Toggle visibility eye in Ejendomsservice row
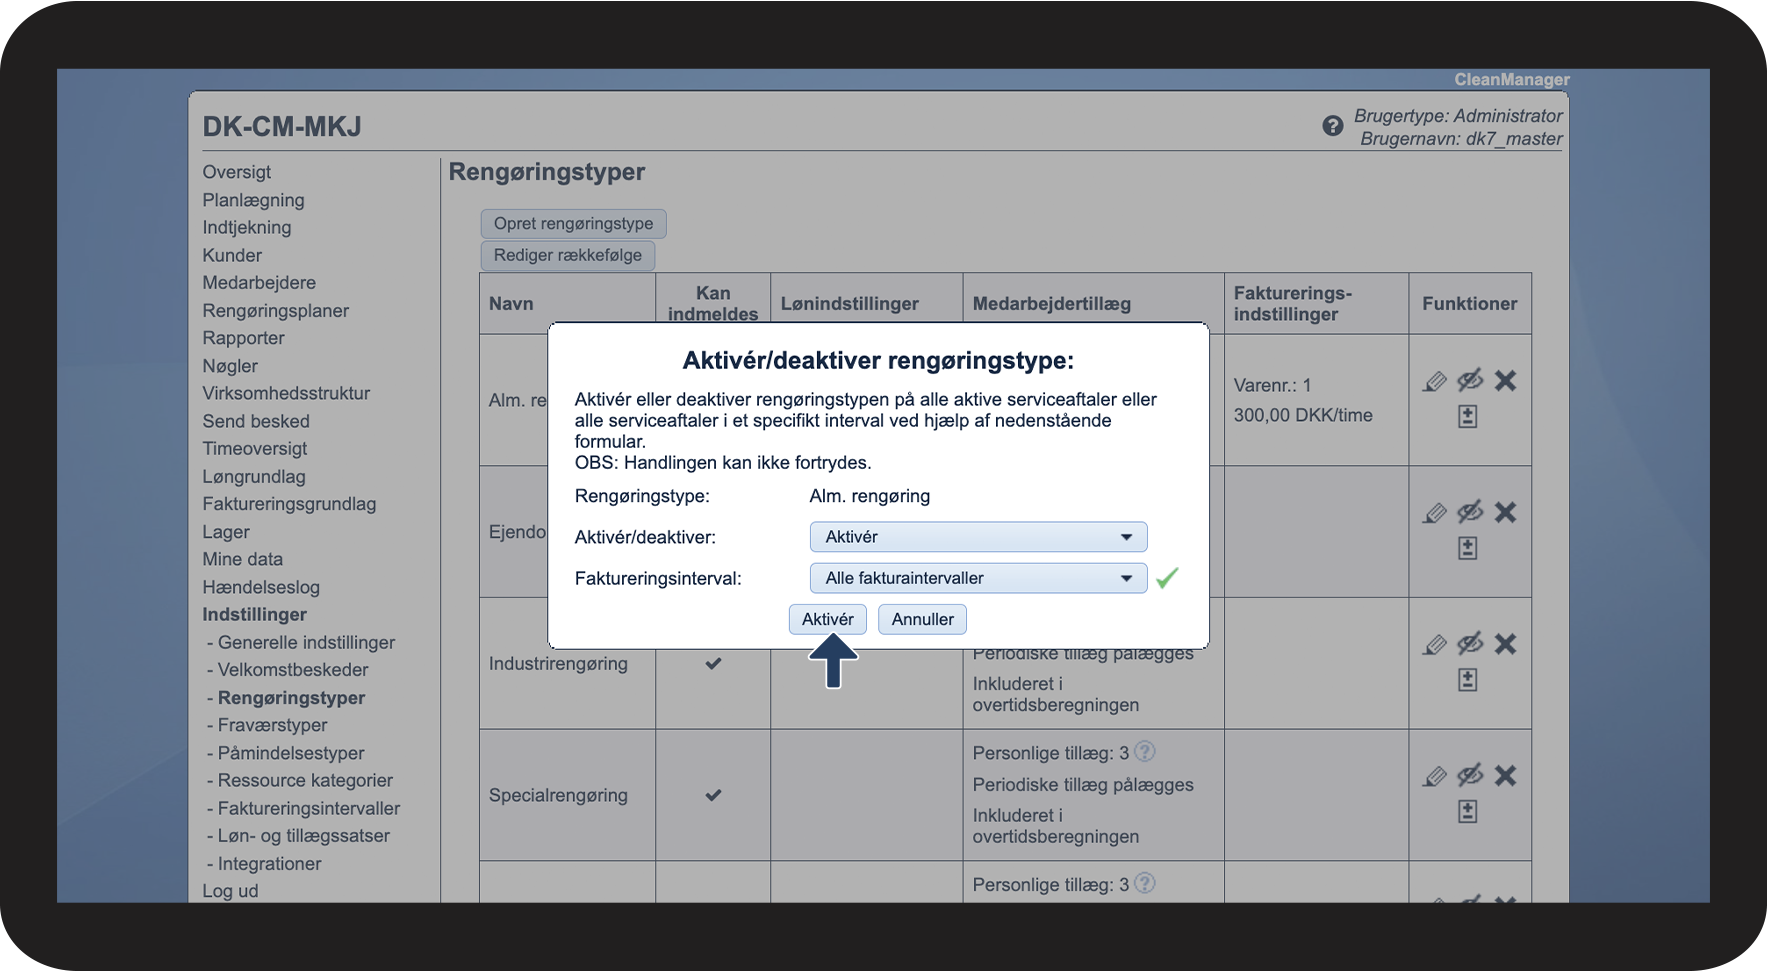 pos(1470,513)
